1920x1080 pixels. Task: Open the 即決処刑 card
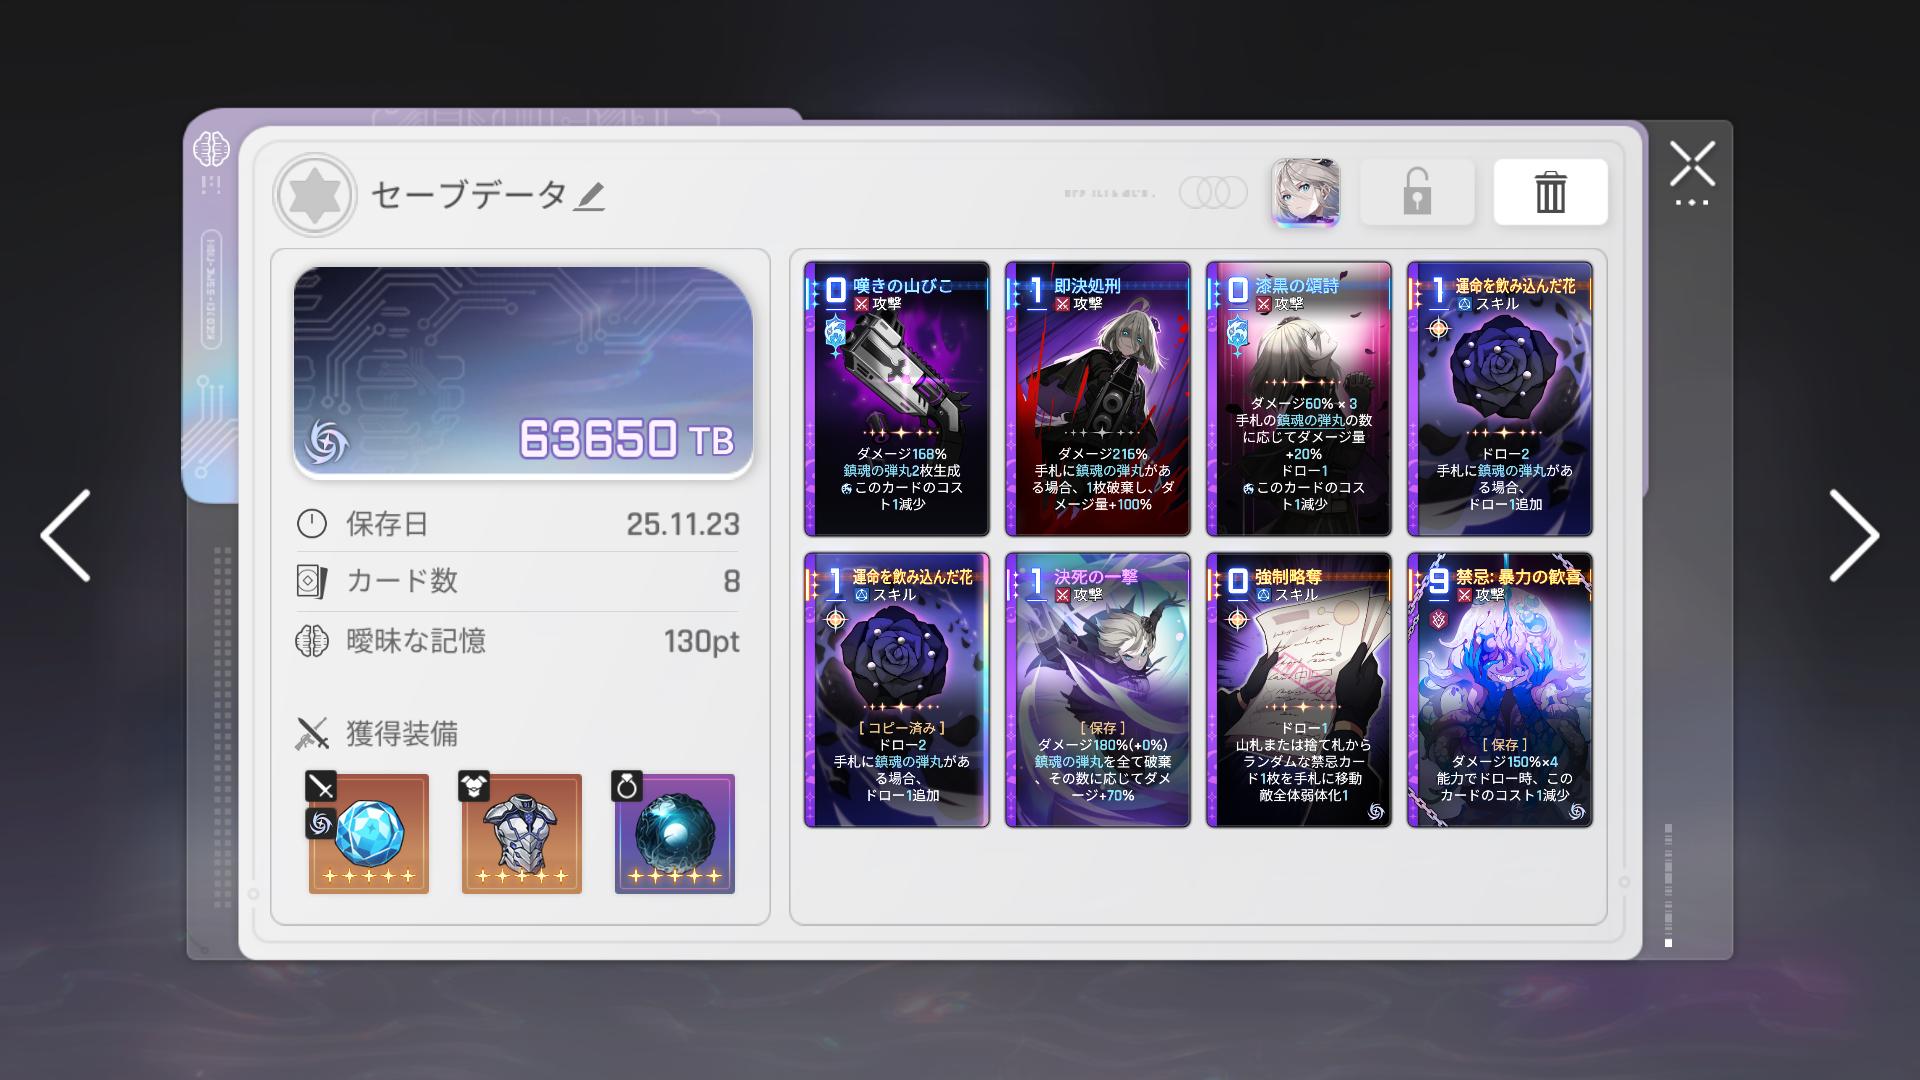tap(1098, 399)
